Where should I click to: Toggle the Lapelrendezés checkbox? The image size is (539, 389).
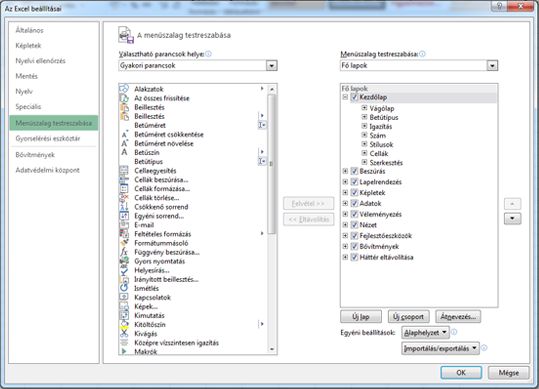[354, 182]
